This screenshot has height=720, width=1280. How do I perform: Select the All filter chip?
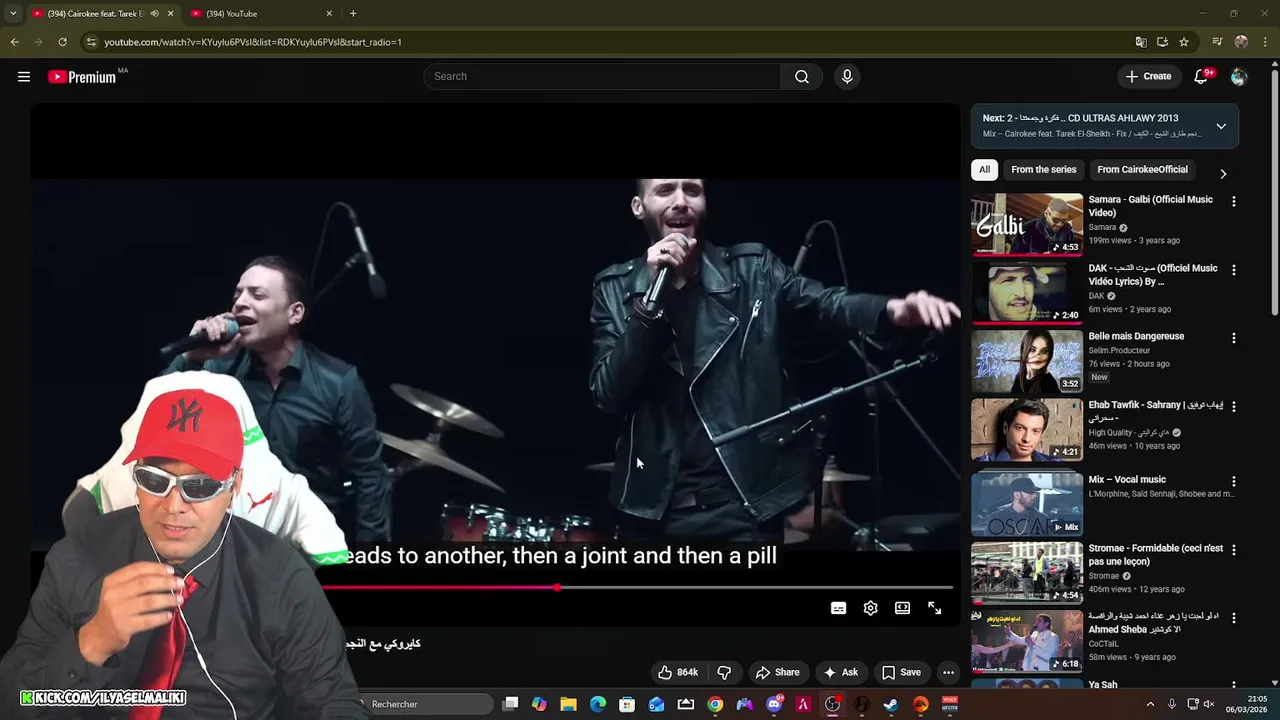coord(984,169)
